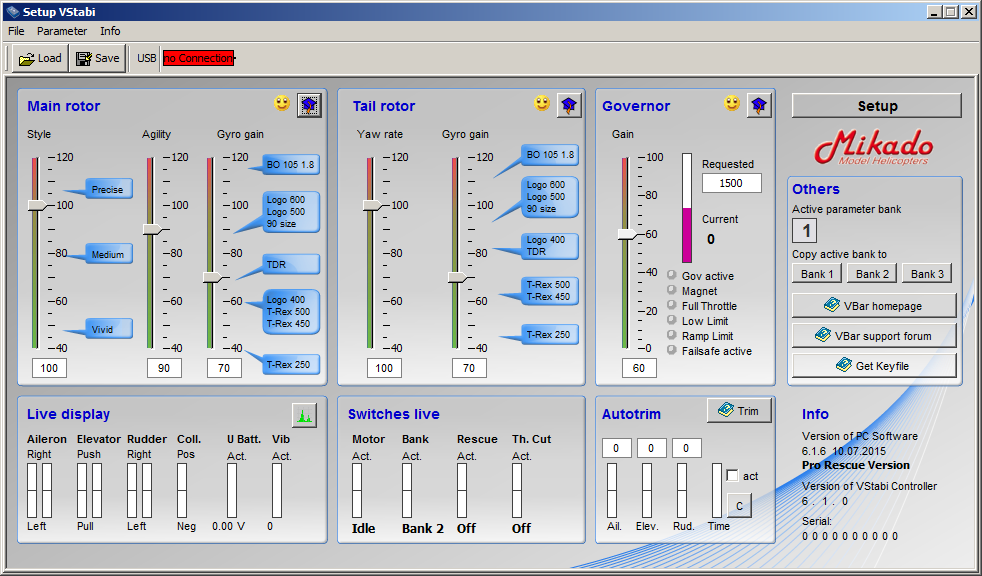Click the Get Keyfile button
982x576 pixels.
click(x=874, y=366)
